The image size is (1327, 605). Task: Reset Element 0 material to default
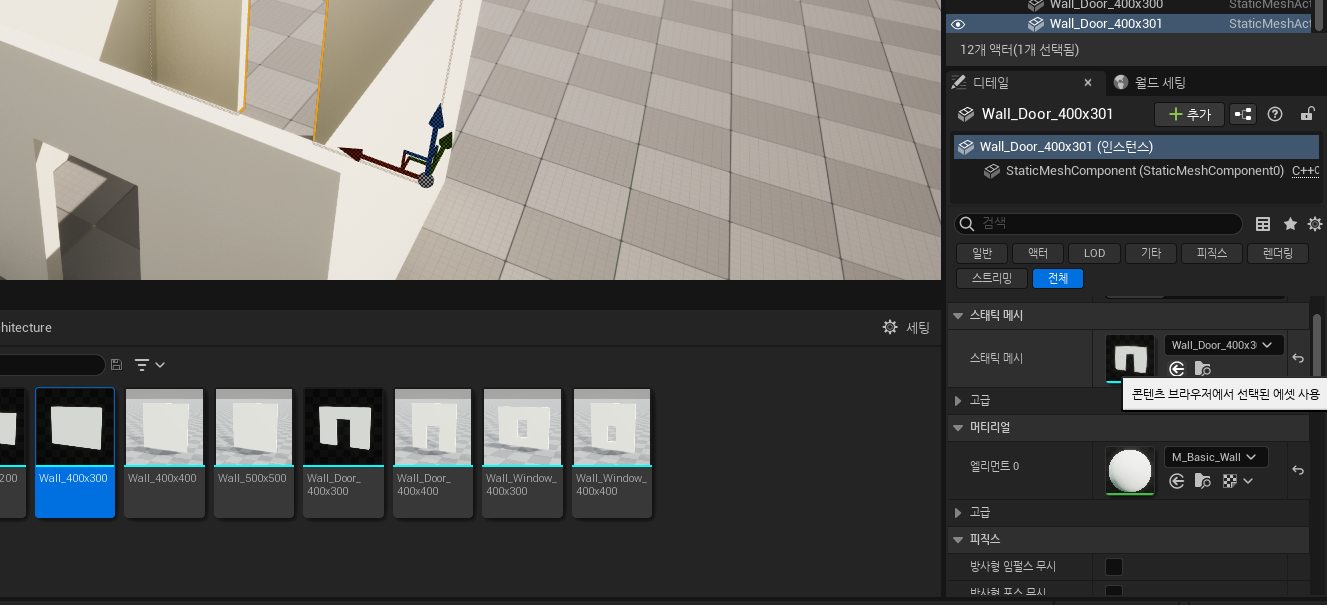click(1298, 470)
